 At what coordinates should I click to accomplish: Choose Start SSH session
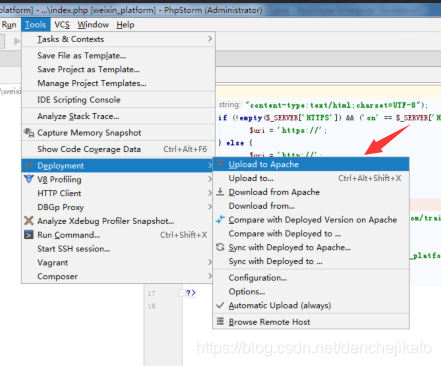[x=74, y=249]
